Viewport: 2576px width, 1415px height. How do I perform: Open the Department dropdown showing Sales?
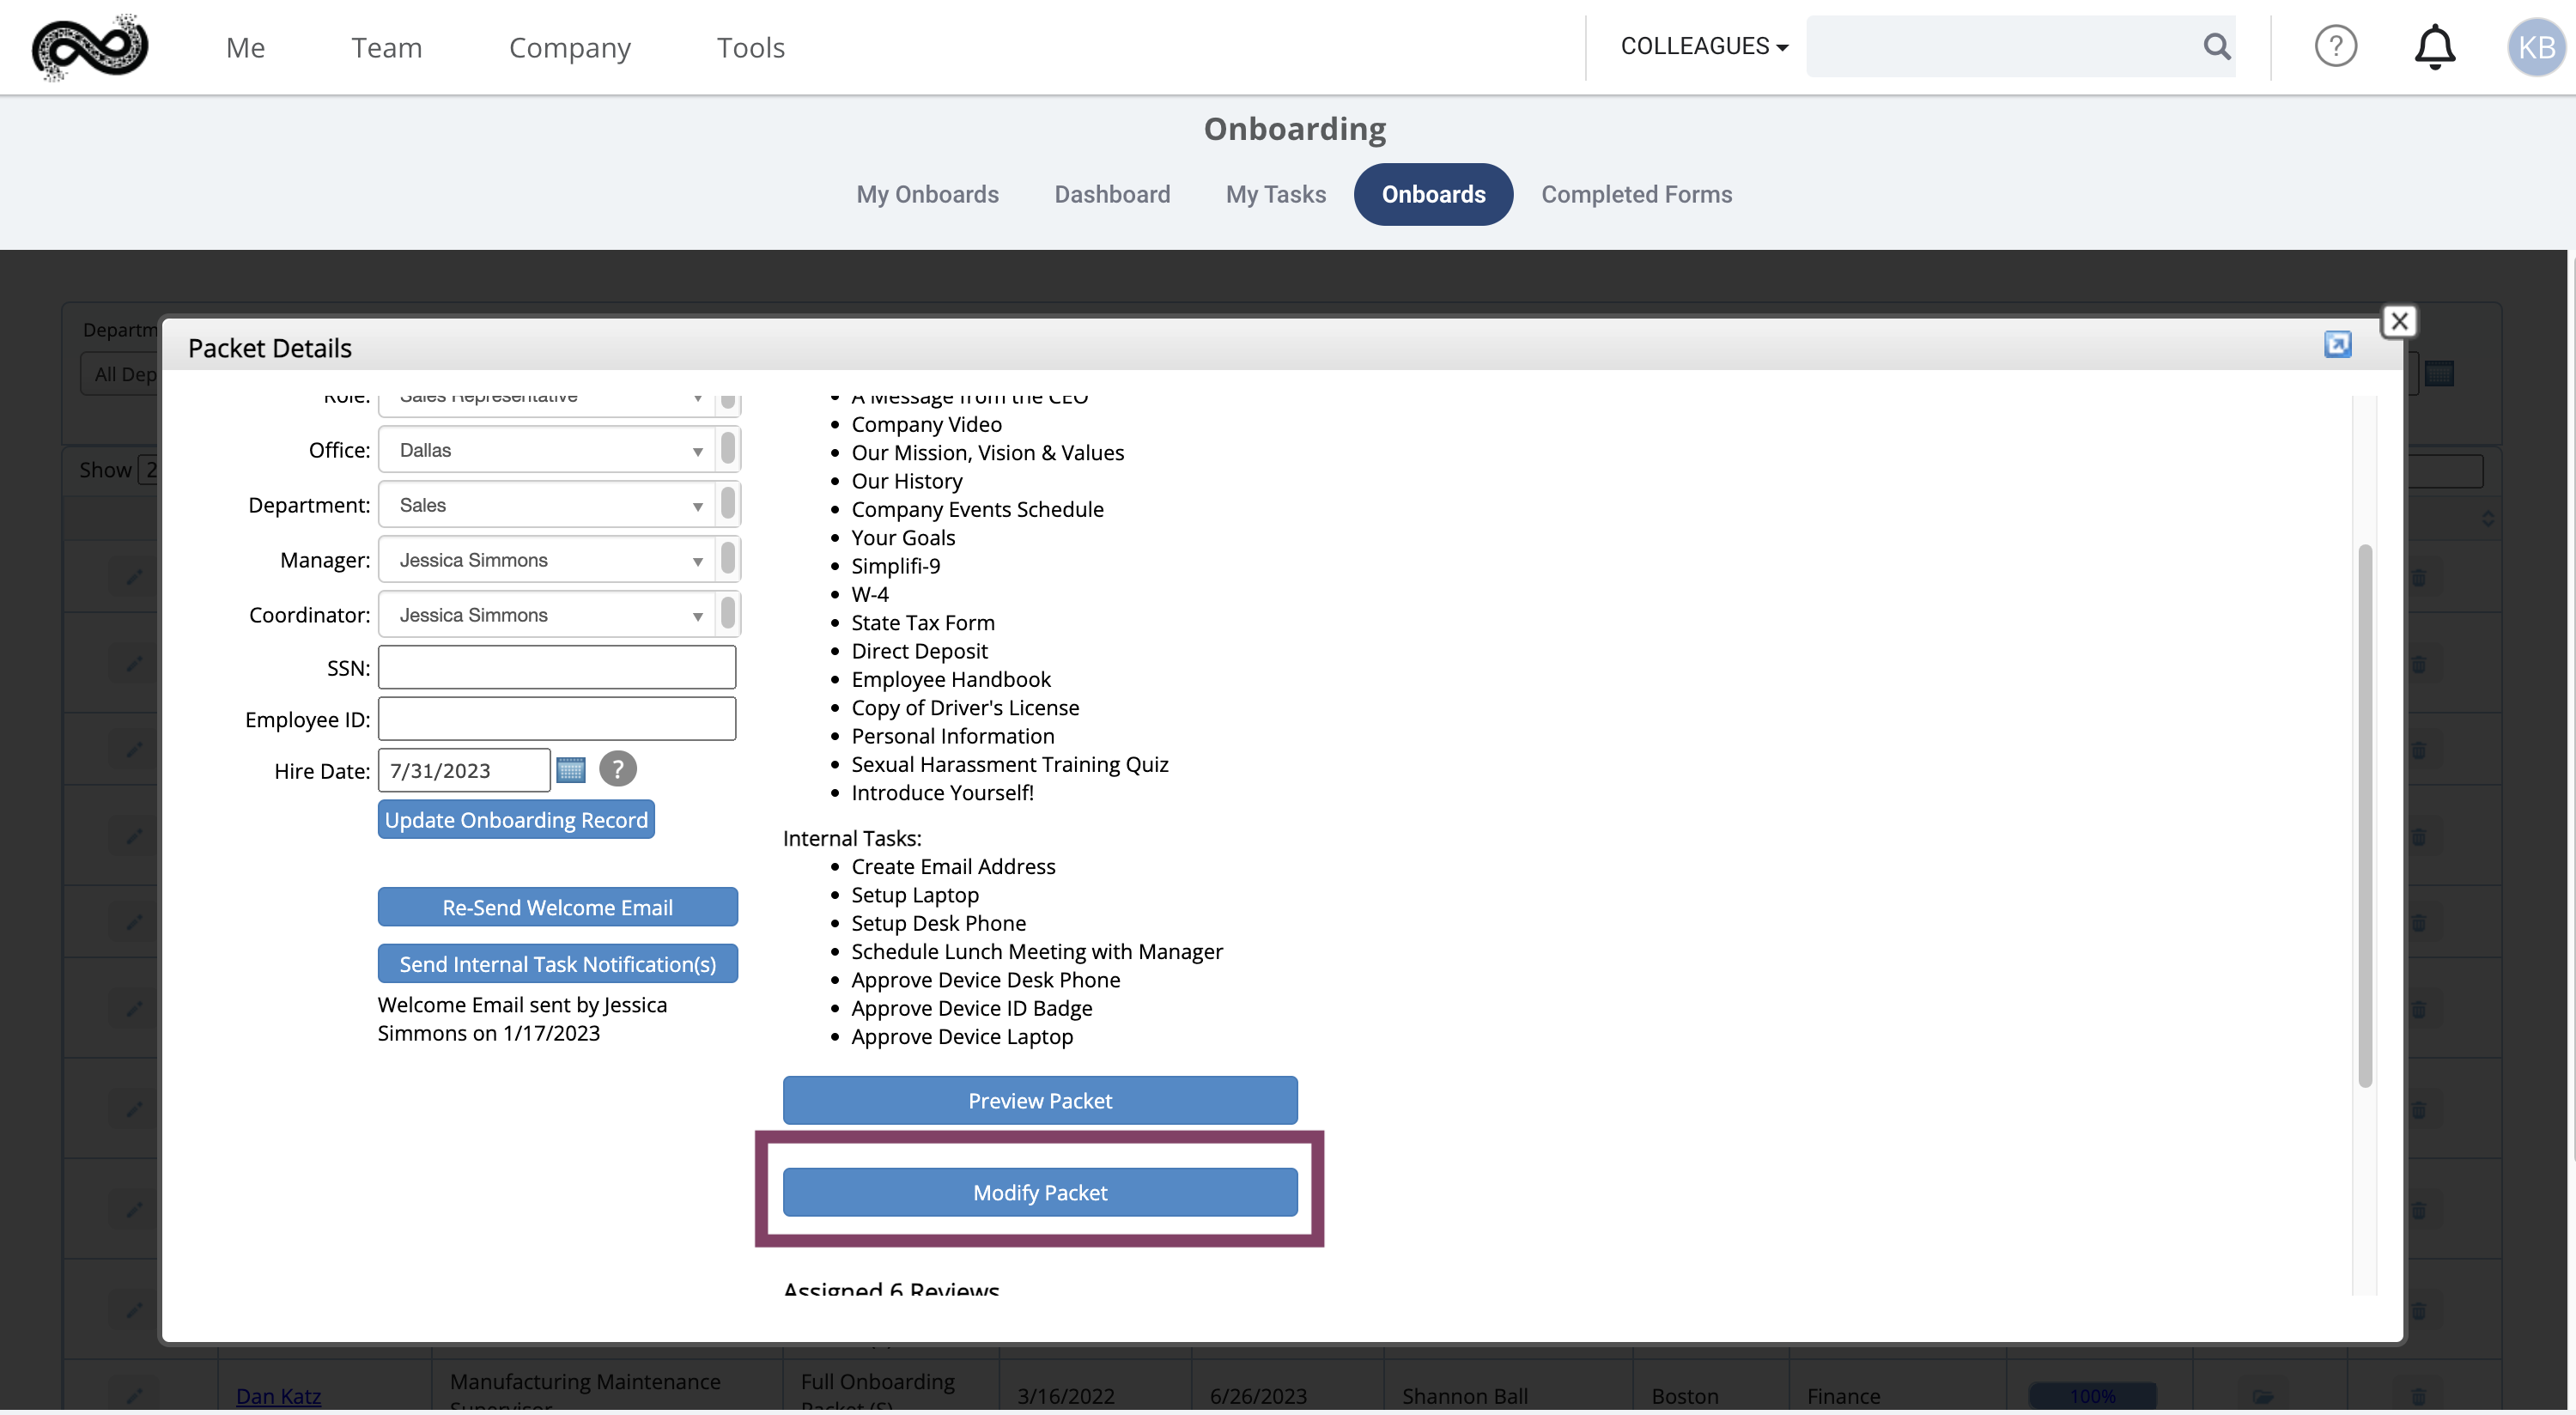[559, 505]
